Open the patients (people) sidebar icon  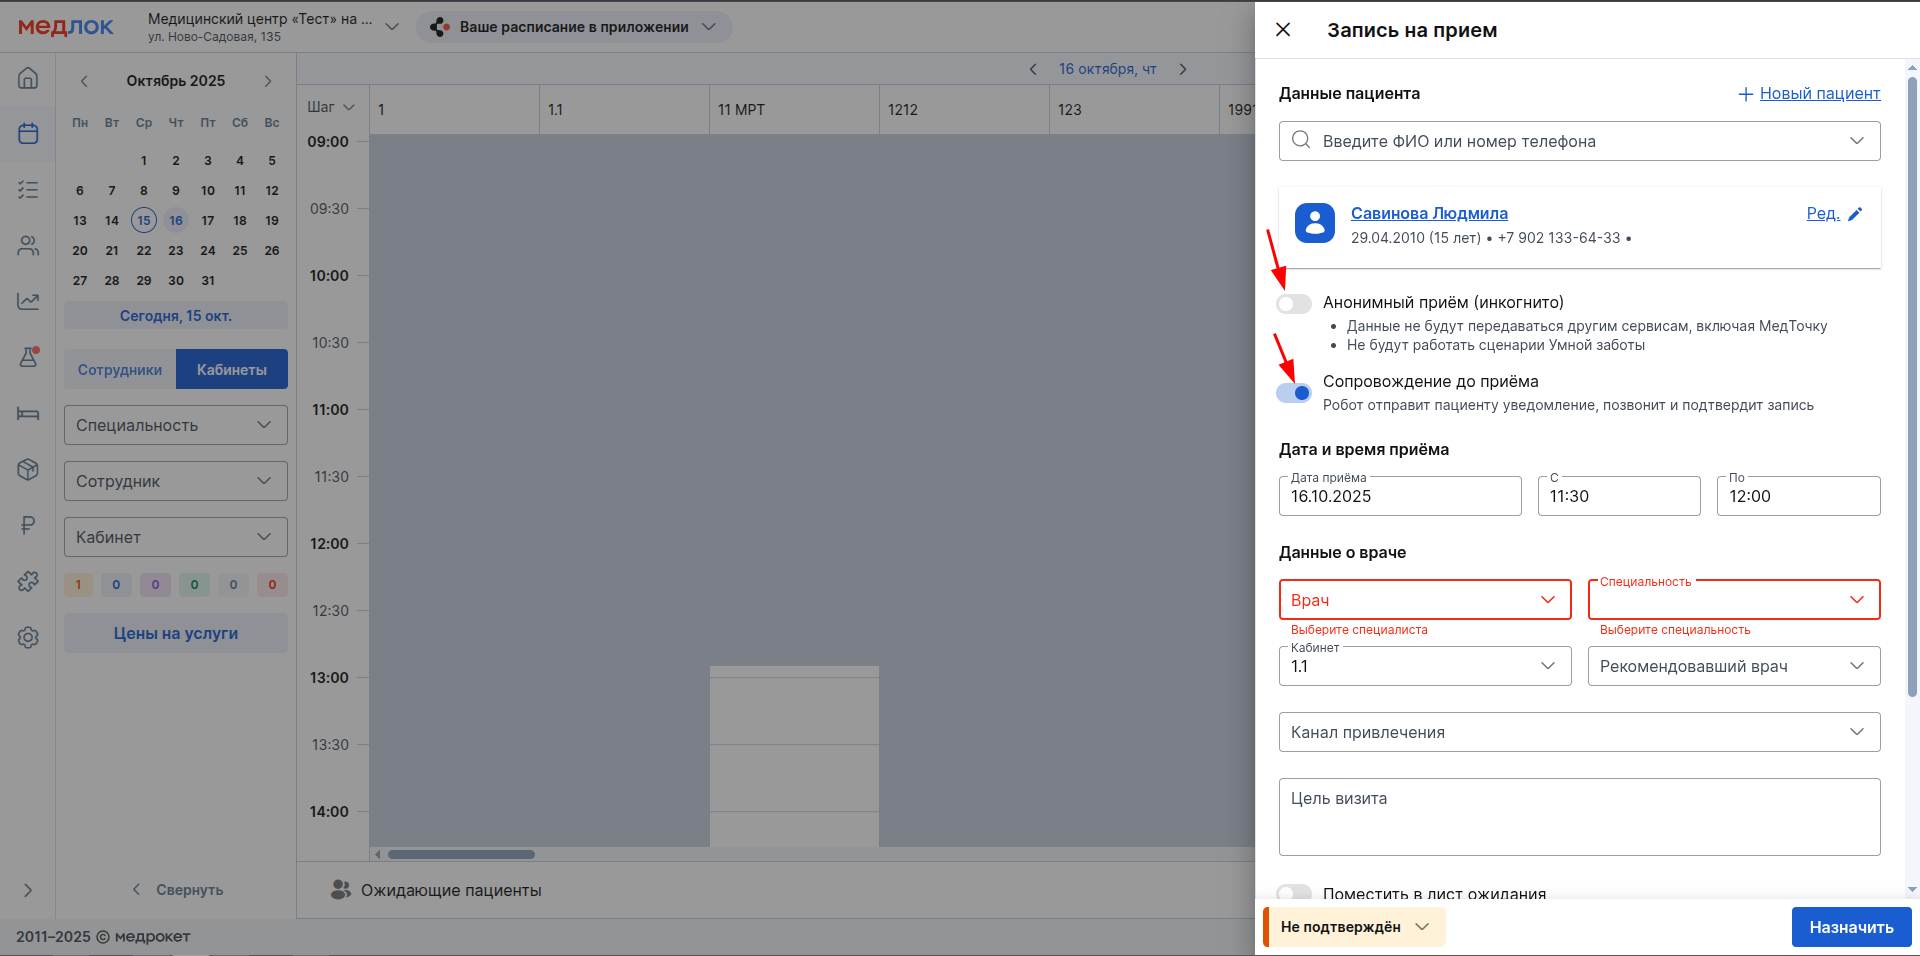(28, 245)
